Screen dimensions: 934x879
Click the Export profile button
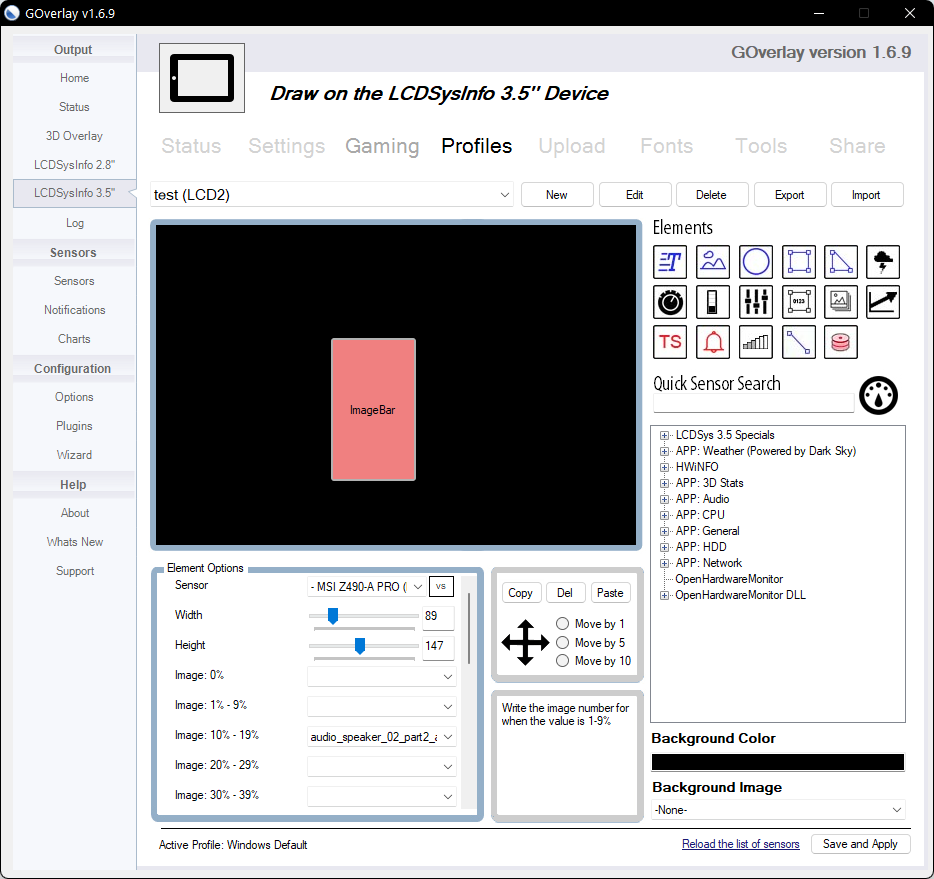790,195
